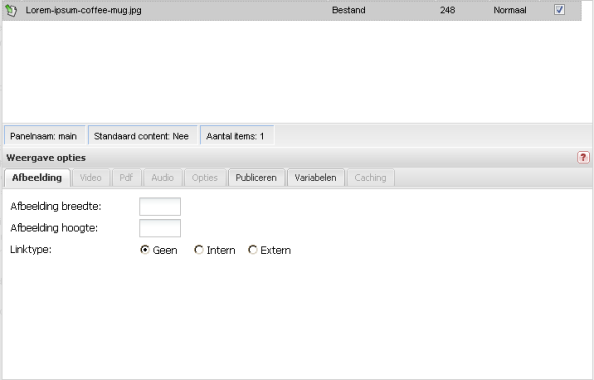This screenshot has width=594, height=380.
Task: Click the Normaal cell in the file row
Action: pyautogui.click(x=510, y=10)
